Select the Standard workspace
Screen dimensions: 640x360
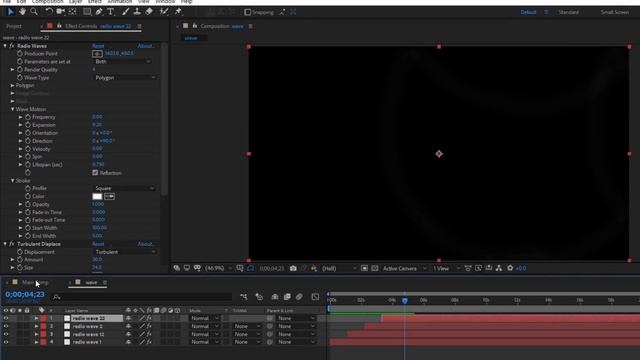[569, 12]
